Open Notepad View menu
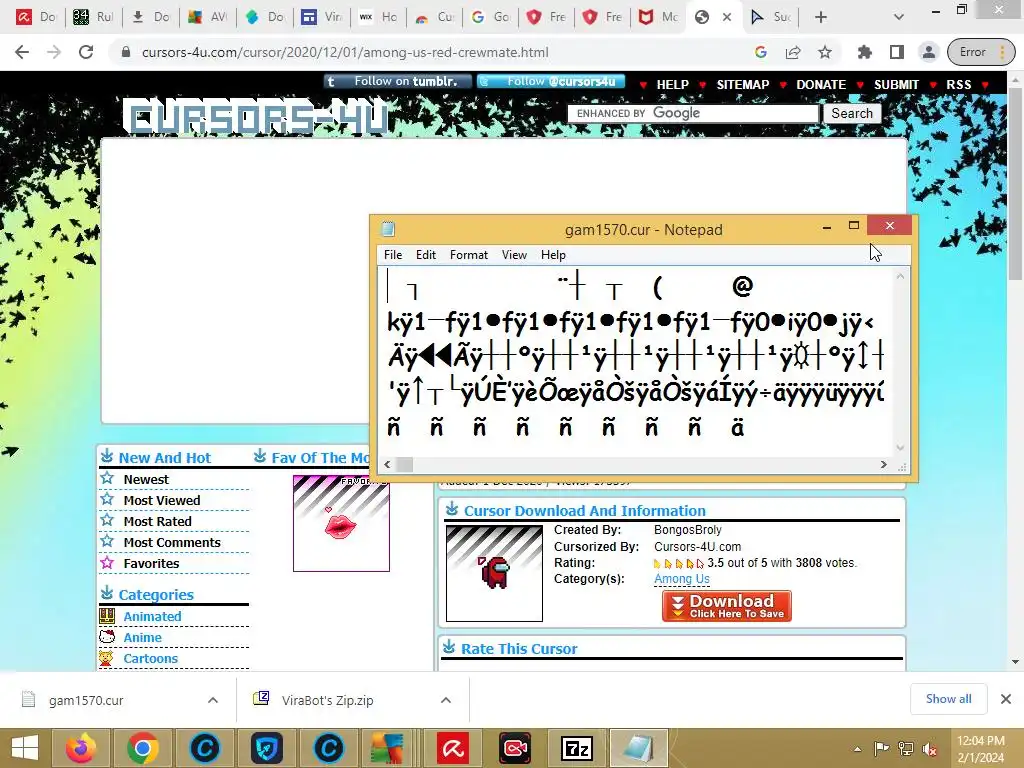This screenshot has width=1024, height=768. (x=514, y=255)
